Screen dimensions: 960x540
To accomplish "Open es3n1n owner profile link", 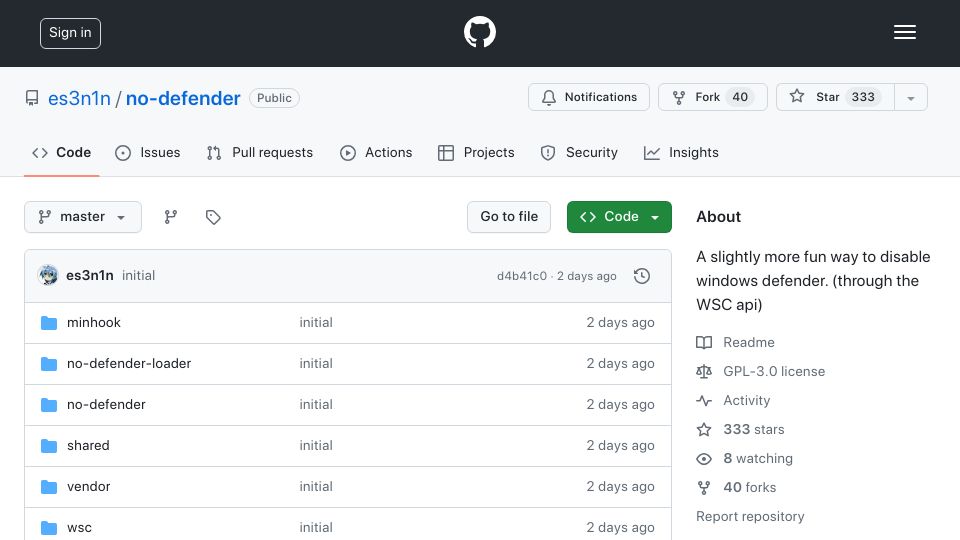I will click(79, 98).
